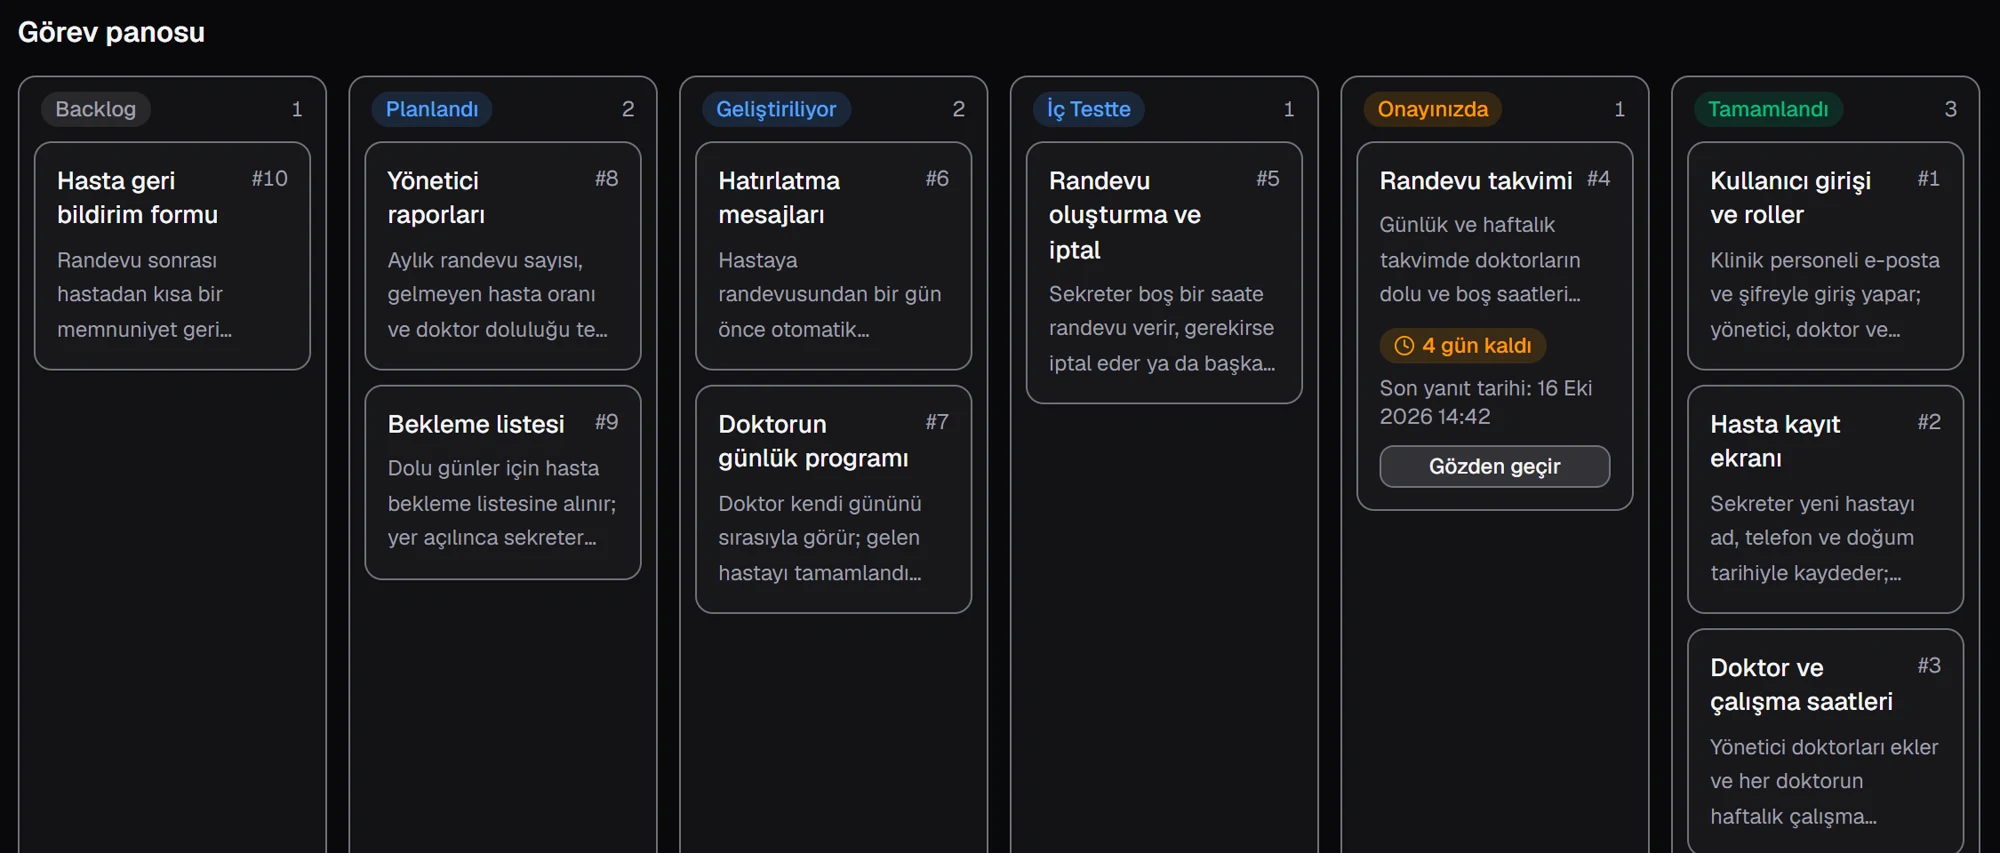
Task: Click the Gözden geçir button
Action: point(1494,467)
